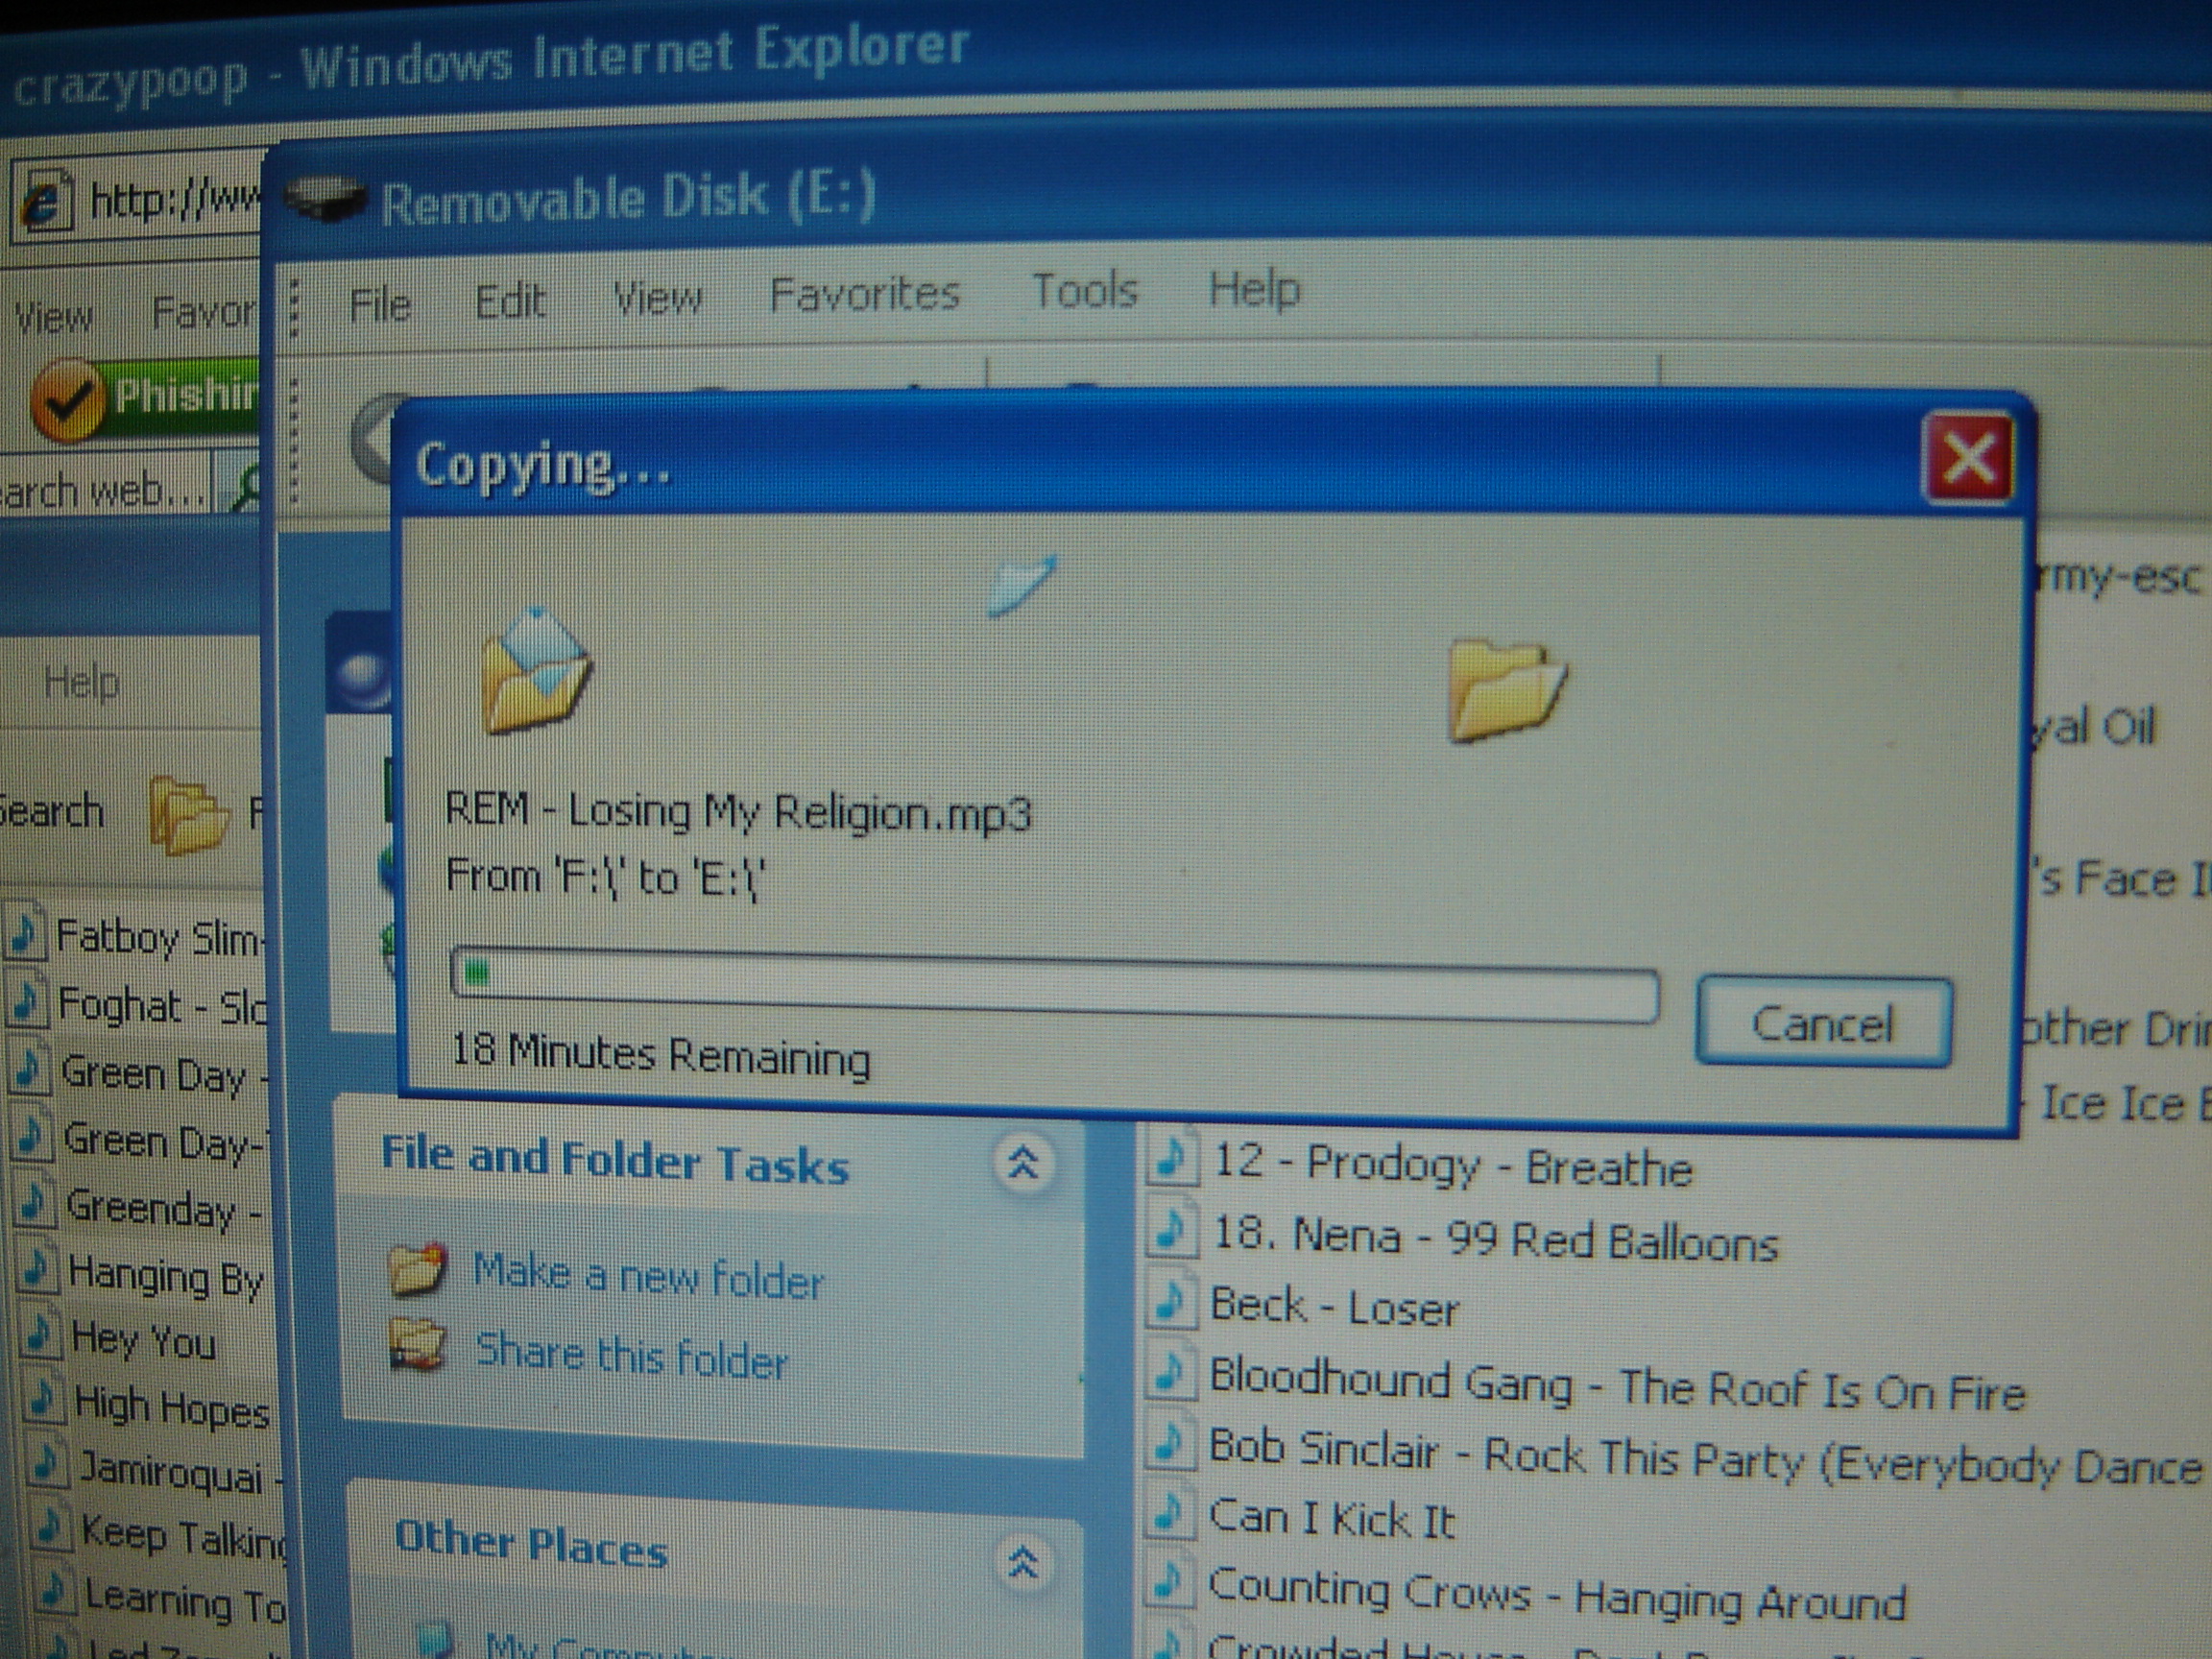The image size is (2212, 1659).
Task: Click the Internet Explorer address field
Action: 136,199
